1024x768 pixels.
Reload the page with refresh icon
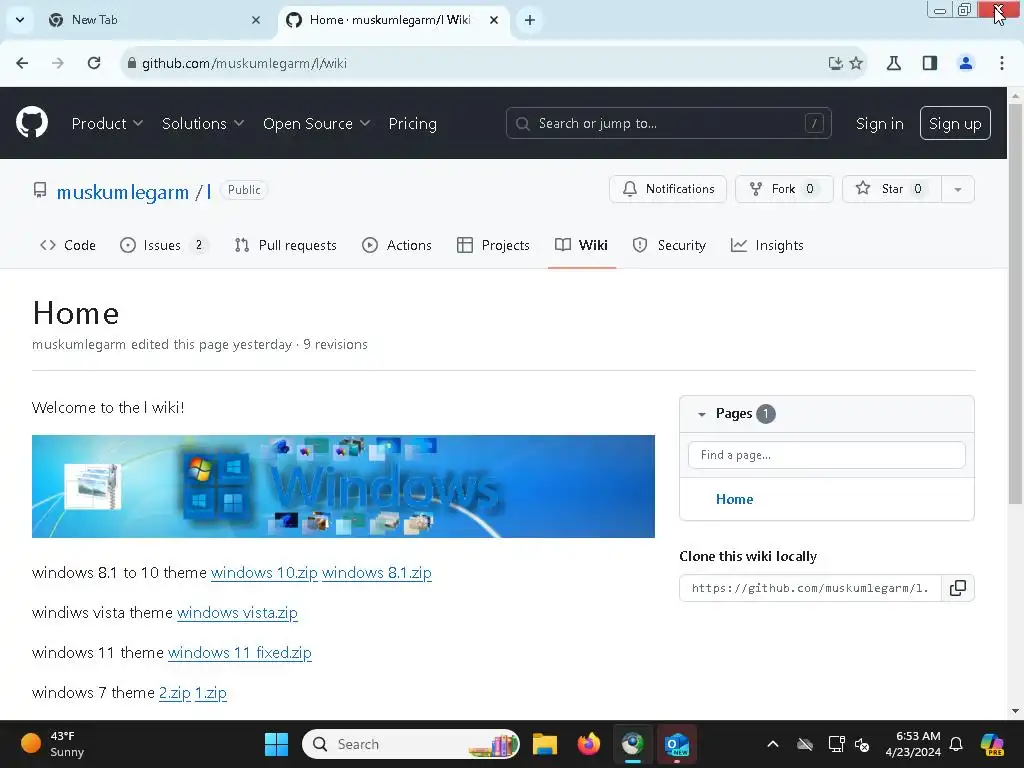click(x=94, y=63)
